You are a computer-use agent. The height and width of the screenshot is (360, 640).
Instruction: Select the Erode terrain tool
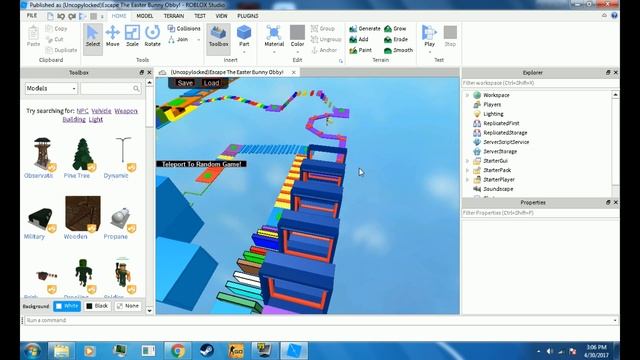[396, 39]
